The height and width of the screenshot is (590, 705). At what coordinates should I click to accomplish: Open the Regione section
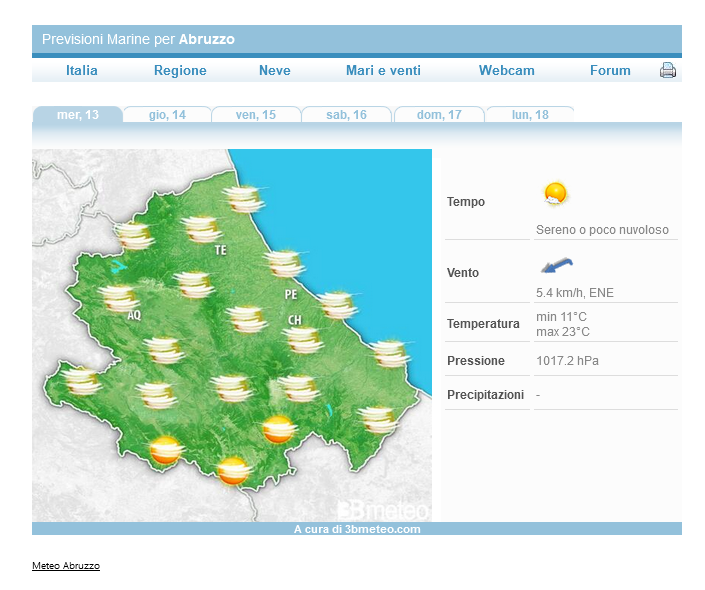pos(180,70)
